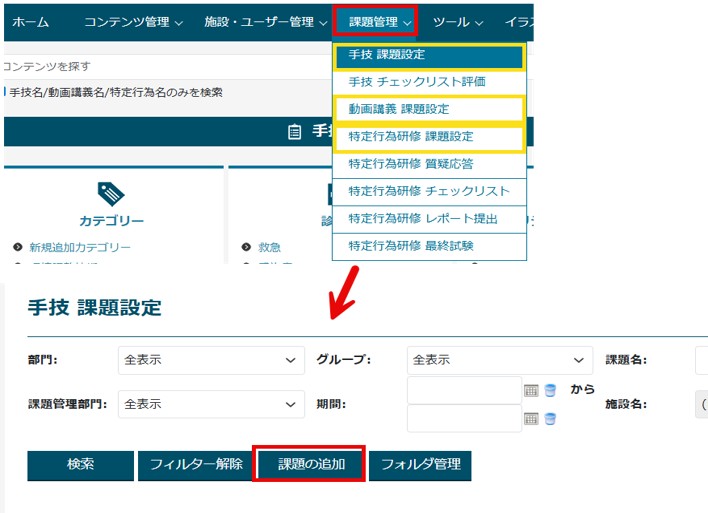This screenshot has width=708, height=513.
Task: Open the calendar picker for period end date
Action: [531, 419]
